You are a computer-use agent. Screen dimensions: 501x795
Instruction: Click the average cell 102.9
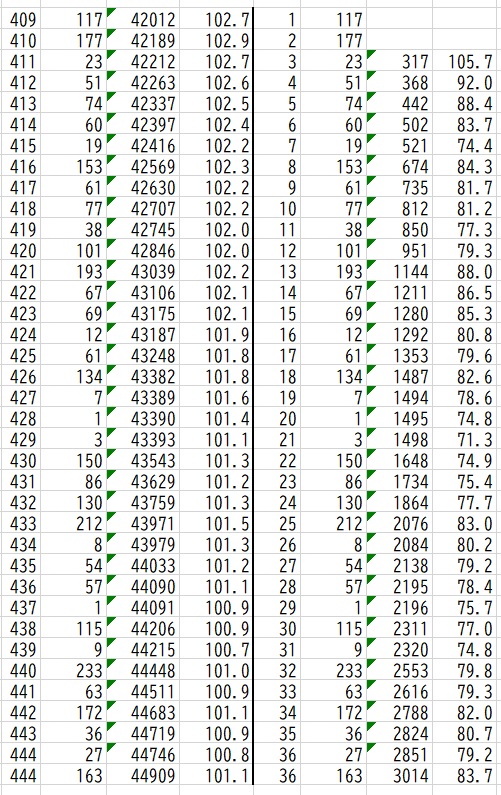pos(216,40)
